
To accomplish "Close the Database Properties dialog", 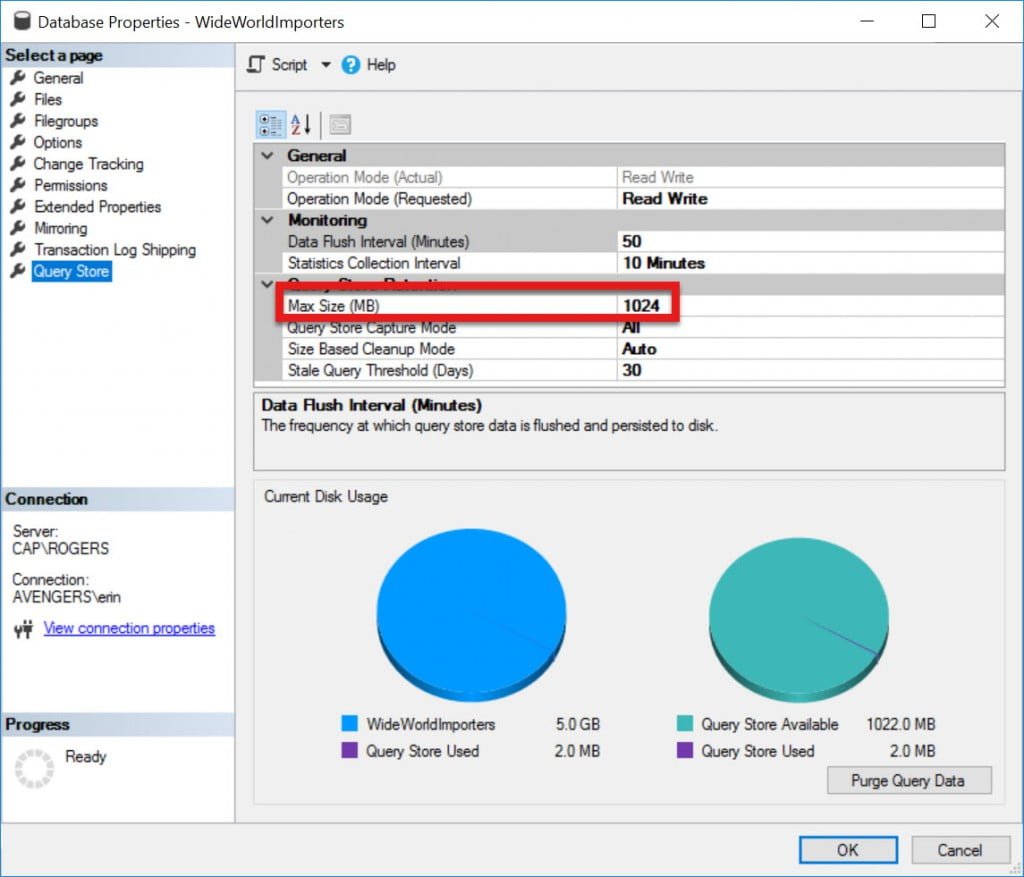I will coord(991,21).
